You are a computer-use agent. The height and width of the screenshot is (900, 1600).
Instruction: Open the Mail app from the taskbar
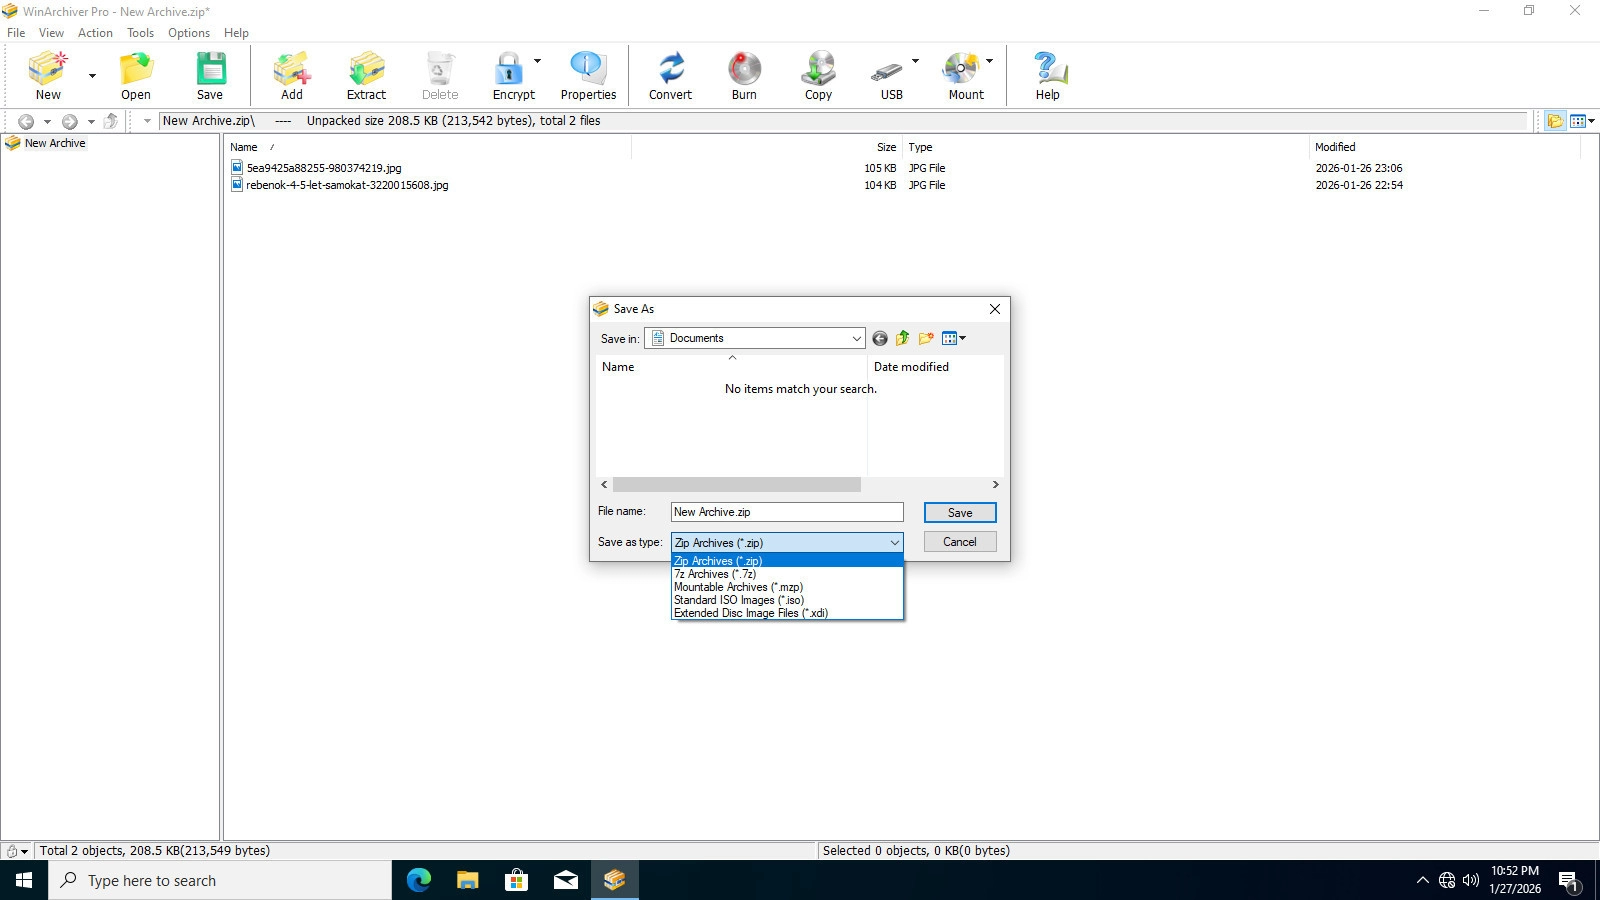pyautogui.click(x=566, y=880)
